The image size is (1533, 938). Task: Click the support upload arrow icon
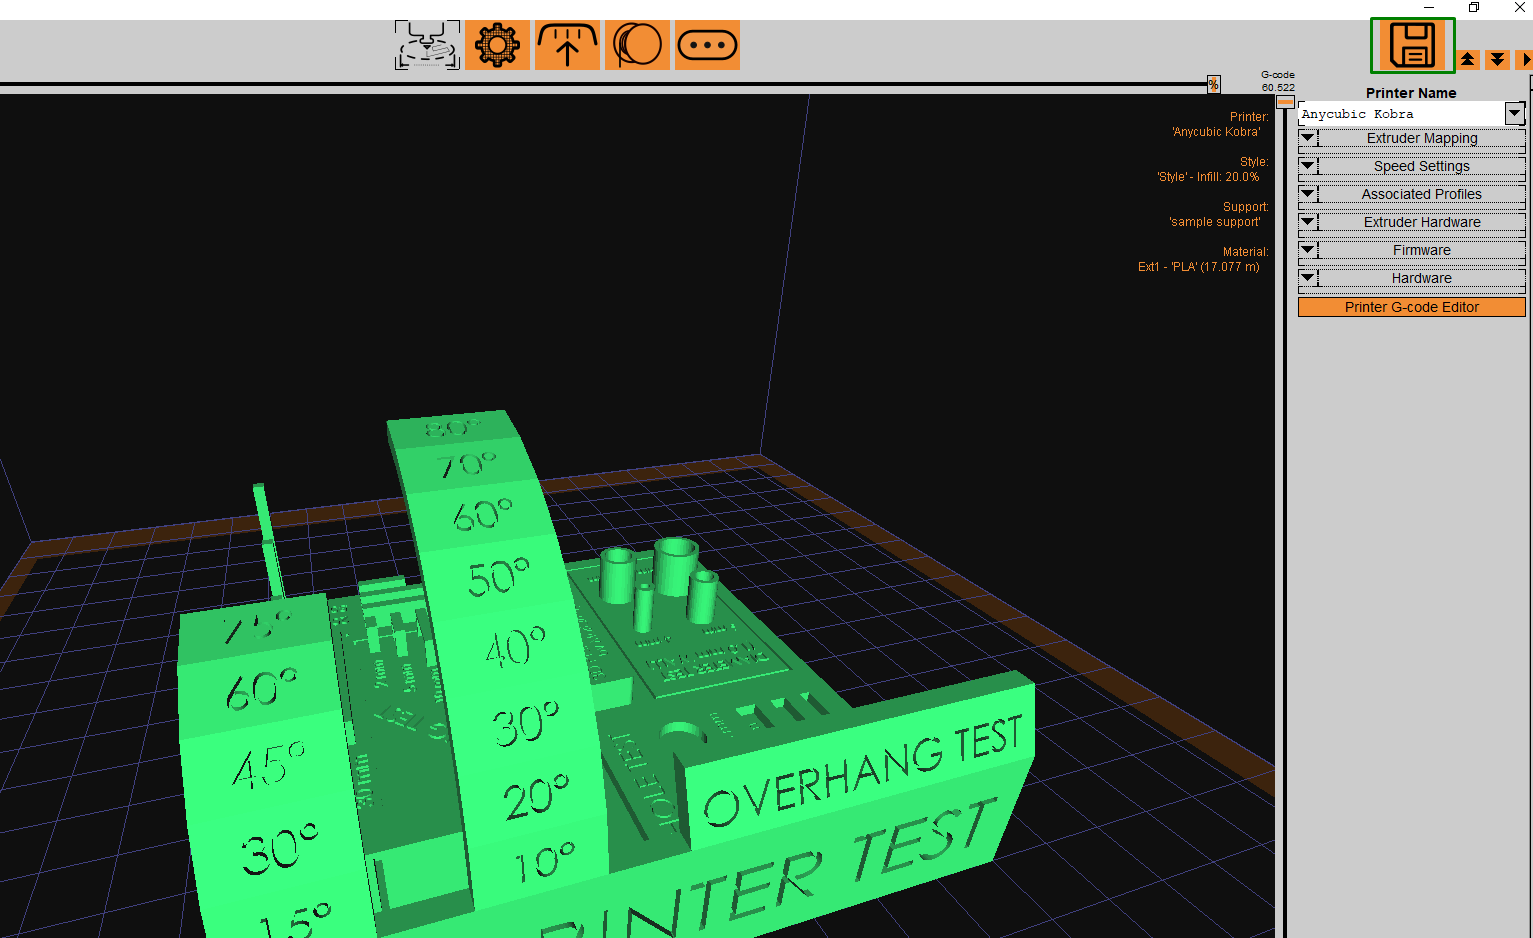coord(567,45)
